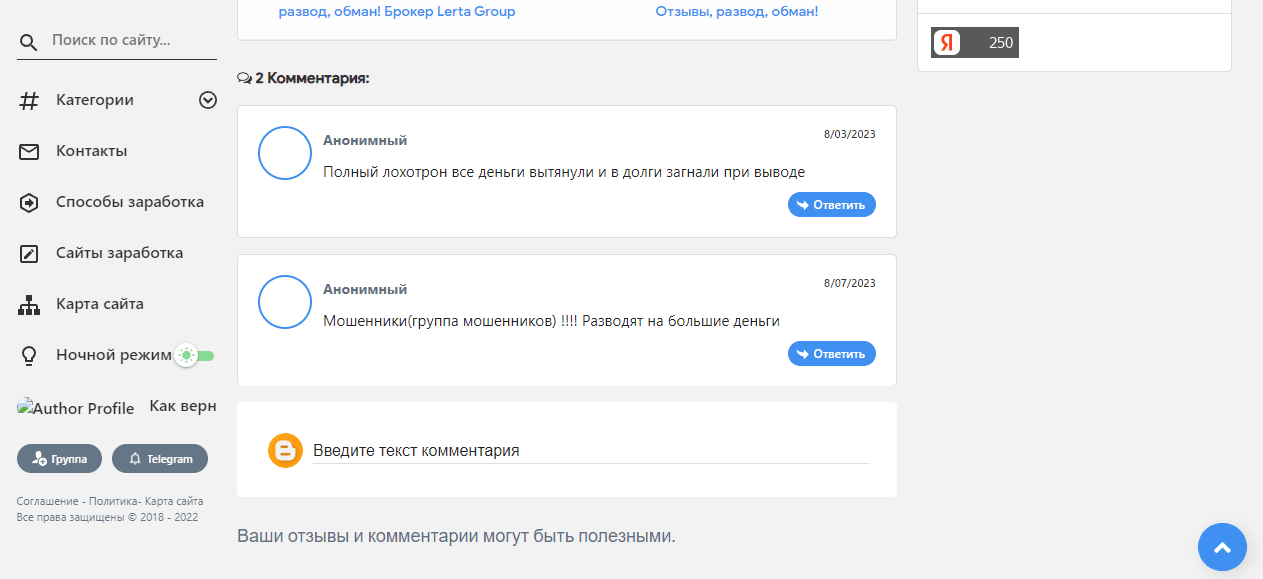Open Карта сайта hierarchy icon

point(27,304)
